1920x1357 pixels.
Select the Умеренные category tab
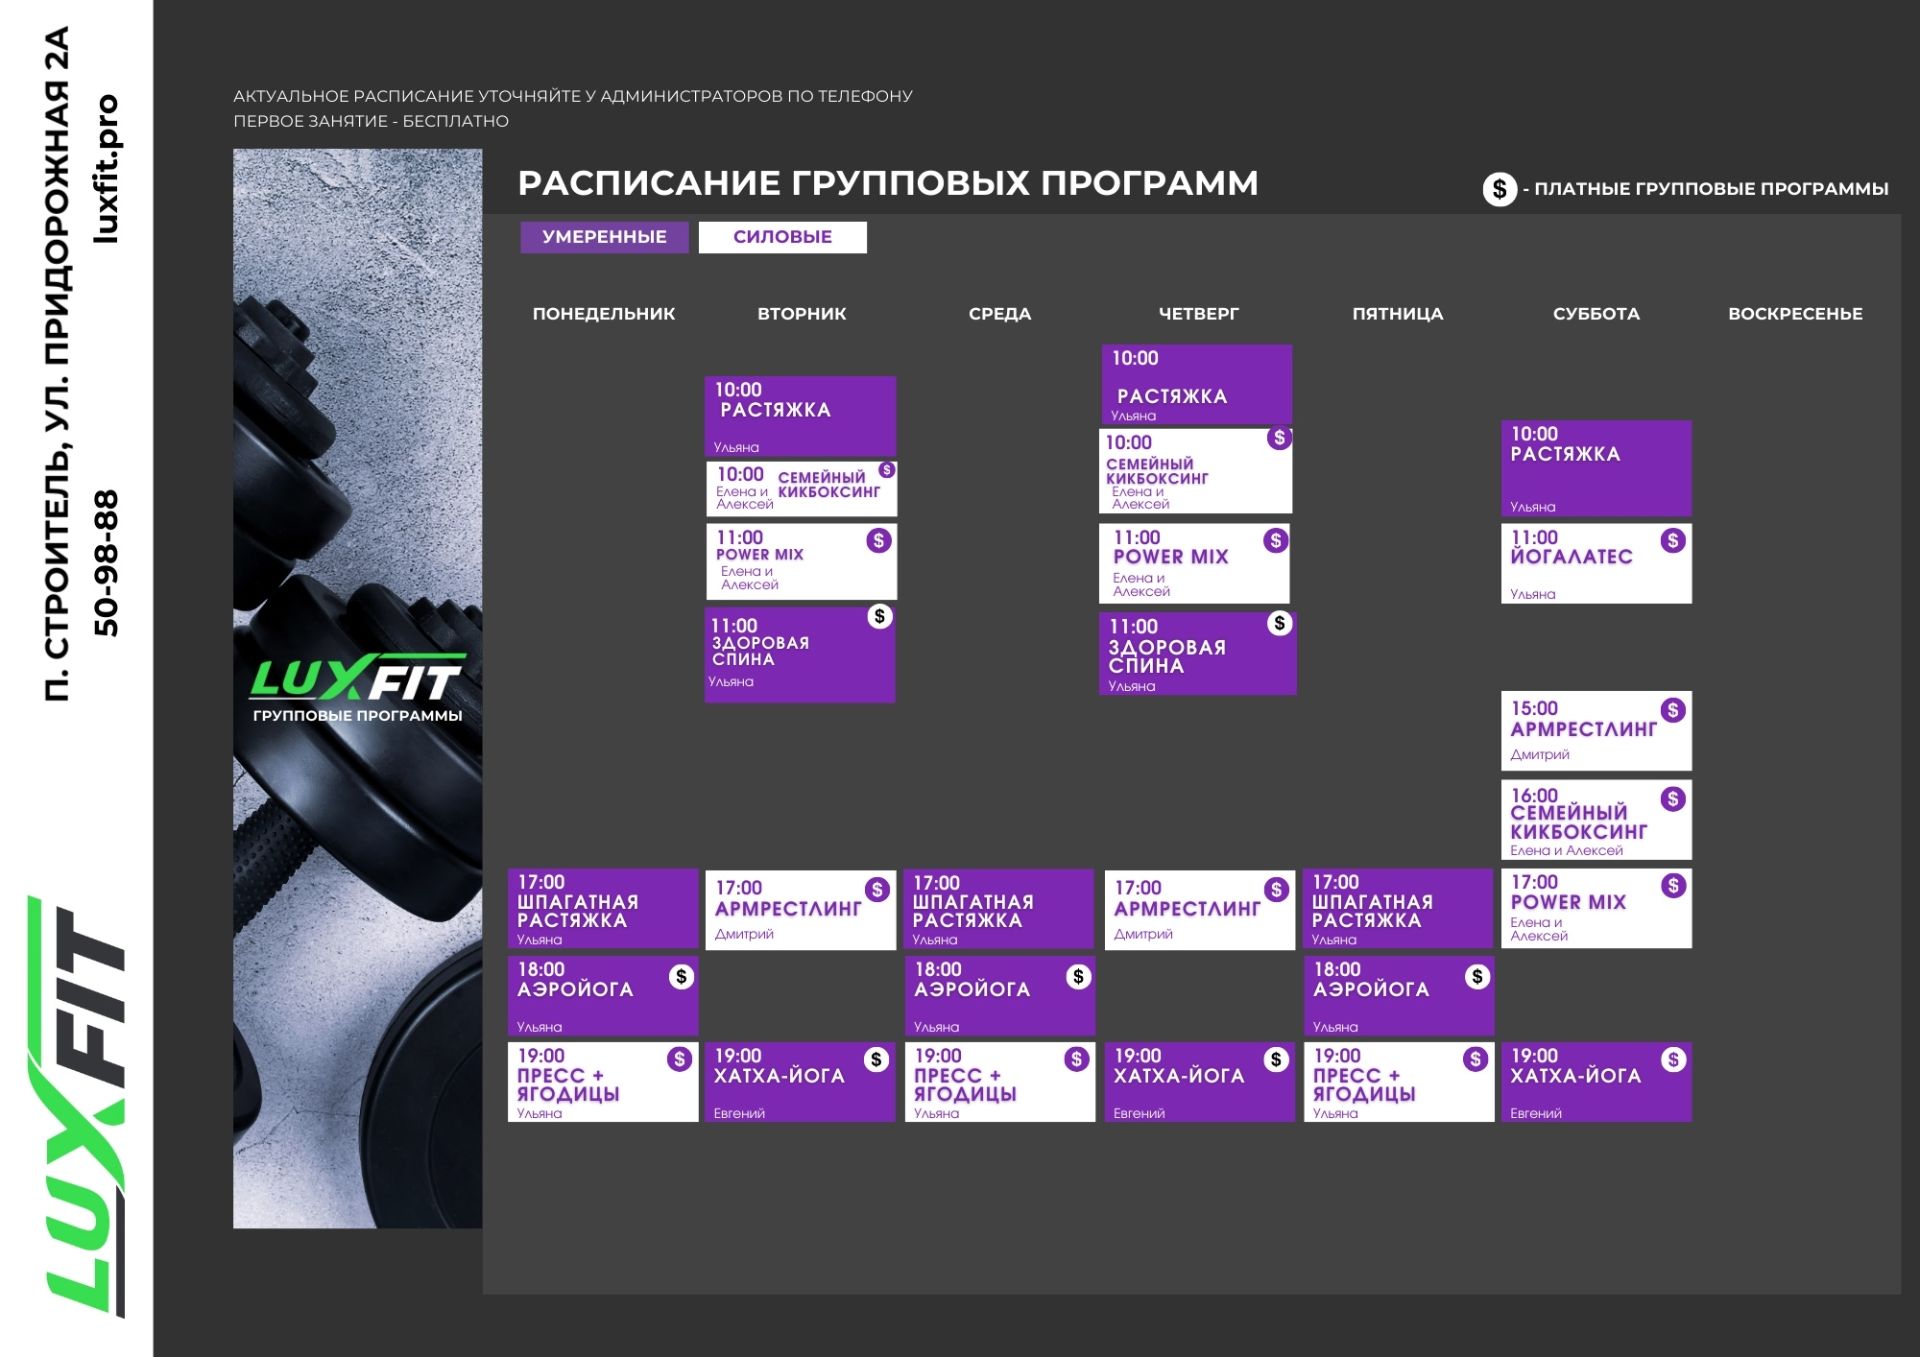604,237
